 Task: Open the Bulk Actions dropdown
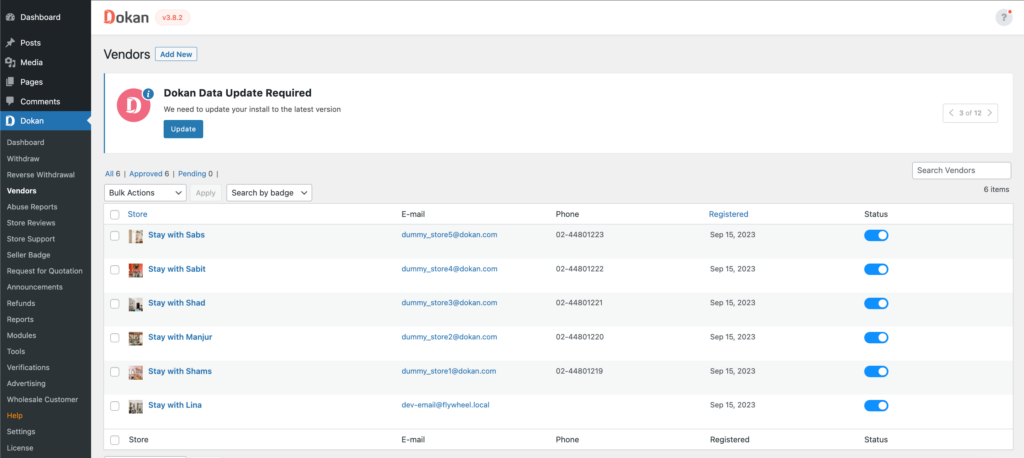pyautogui.click(x=145, y=193)
